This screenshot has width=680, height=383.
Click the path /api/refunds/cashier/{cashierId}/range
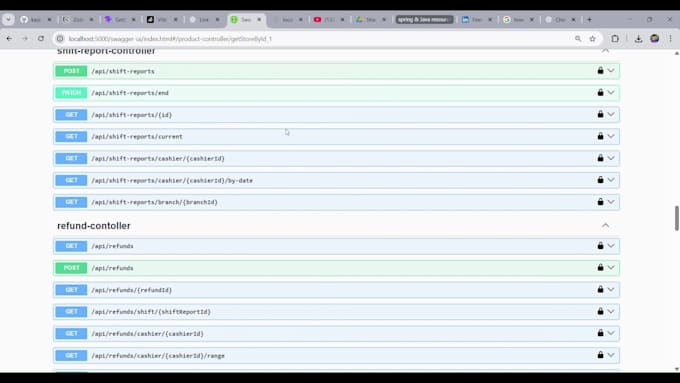point(158,356)
